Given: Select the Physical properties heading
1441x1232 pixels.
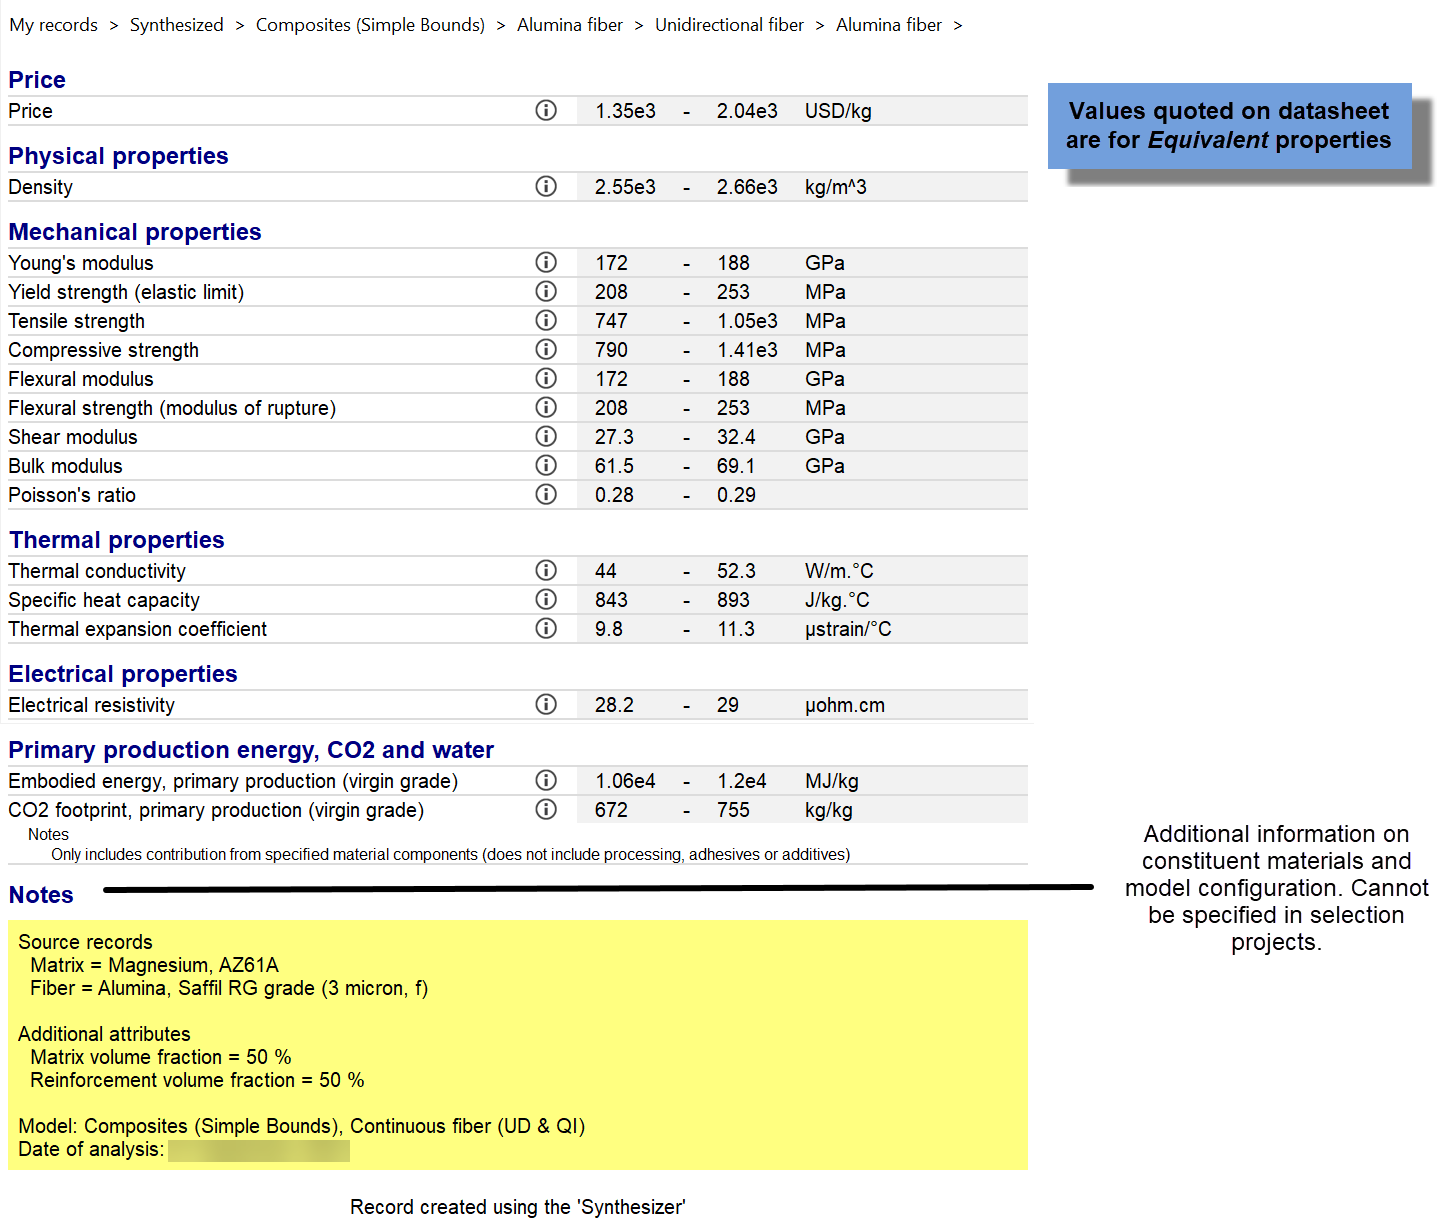Looking at the screenshot, I should pyautogui.click(x=118, y=156).
